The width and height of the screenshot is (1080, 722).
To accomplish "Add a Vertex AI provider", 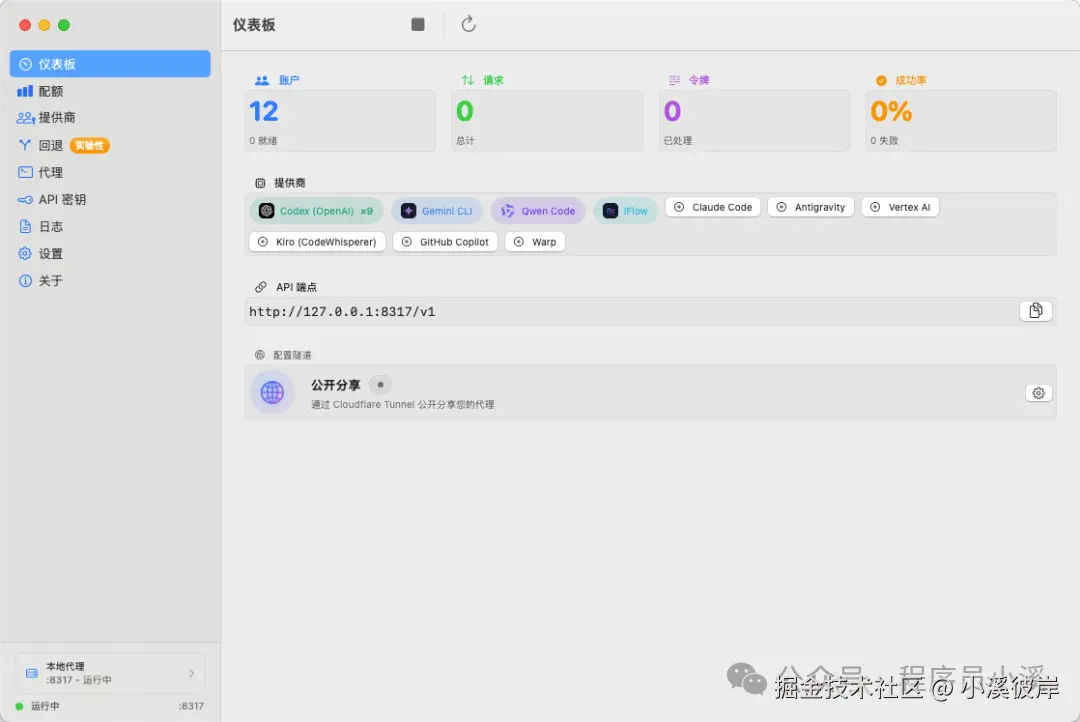I will tap(900, 207).
